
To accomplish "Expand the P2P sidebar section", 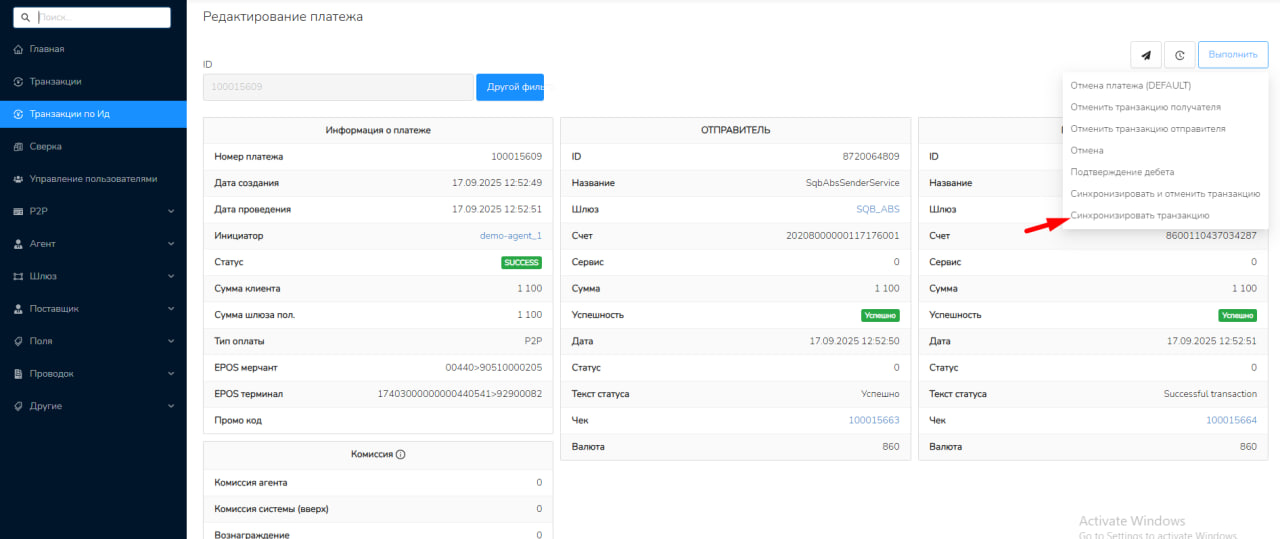I will coord(171,211).
